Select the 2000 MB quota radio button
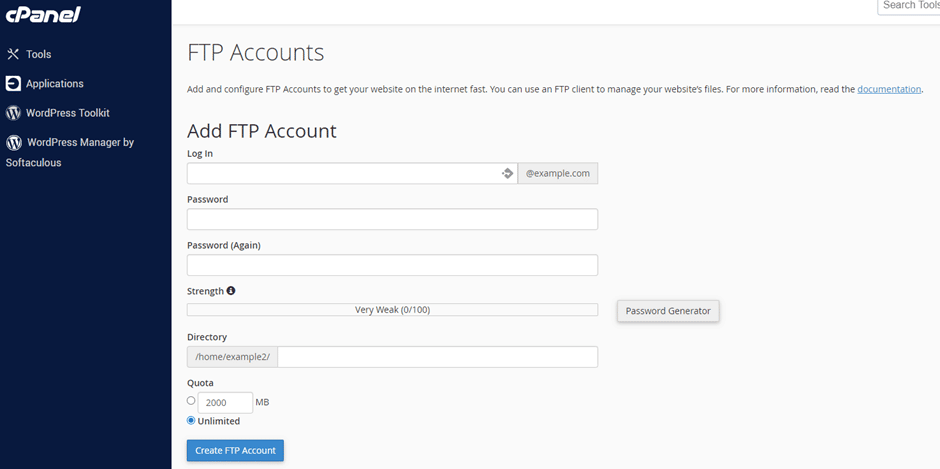This screenshot has width=940, height=469. [191, 401]
